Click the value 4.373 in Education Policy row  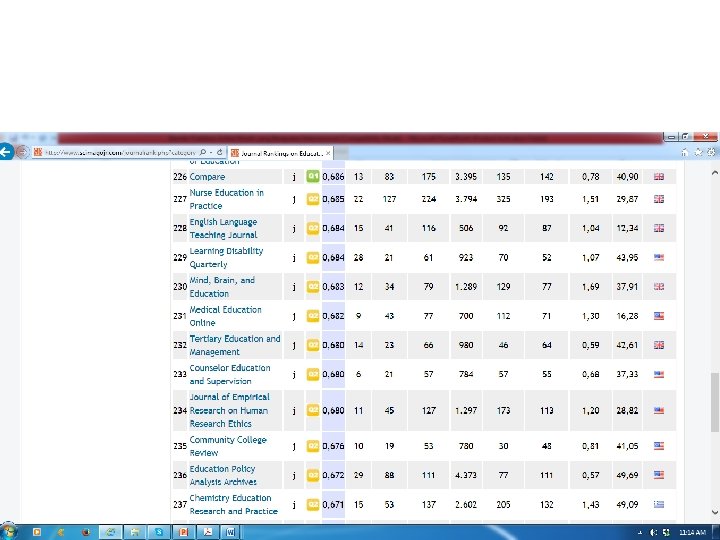466,475
